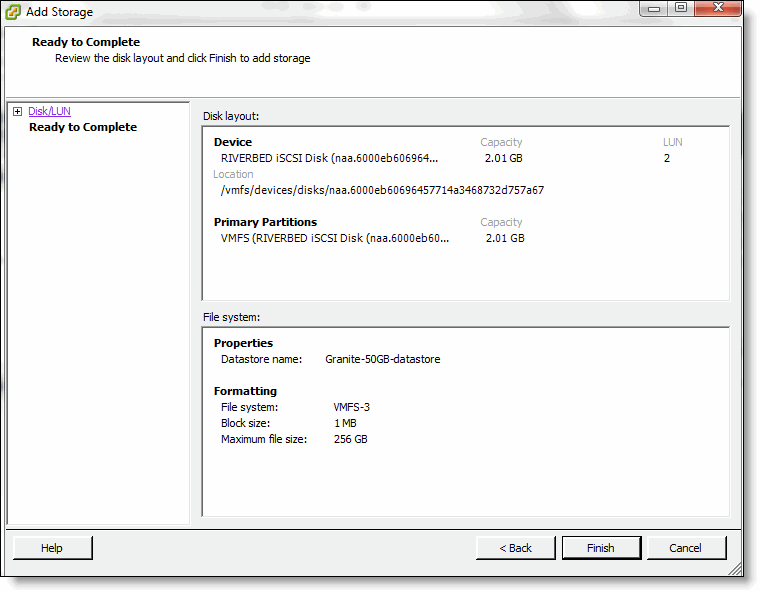The height and width of the screenshot is (593, 760).
Task: Click the VMFS-3 file system value
Action: pos(351,407)
